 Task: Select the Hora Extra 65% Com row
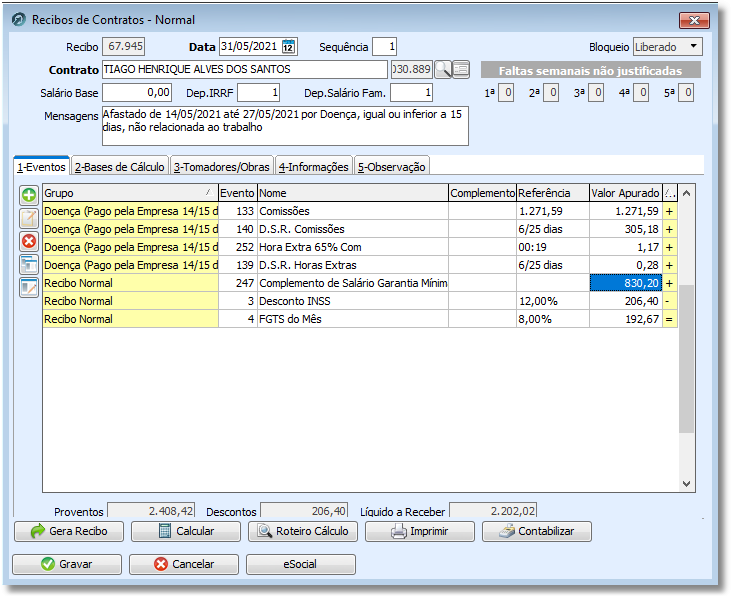click(359, 247)
